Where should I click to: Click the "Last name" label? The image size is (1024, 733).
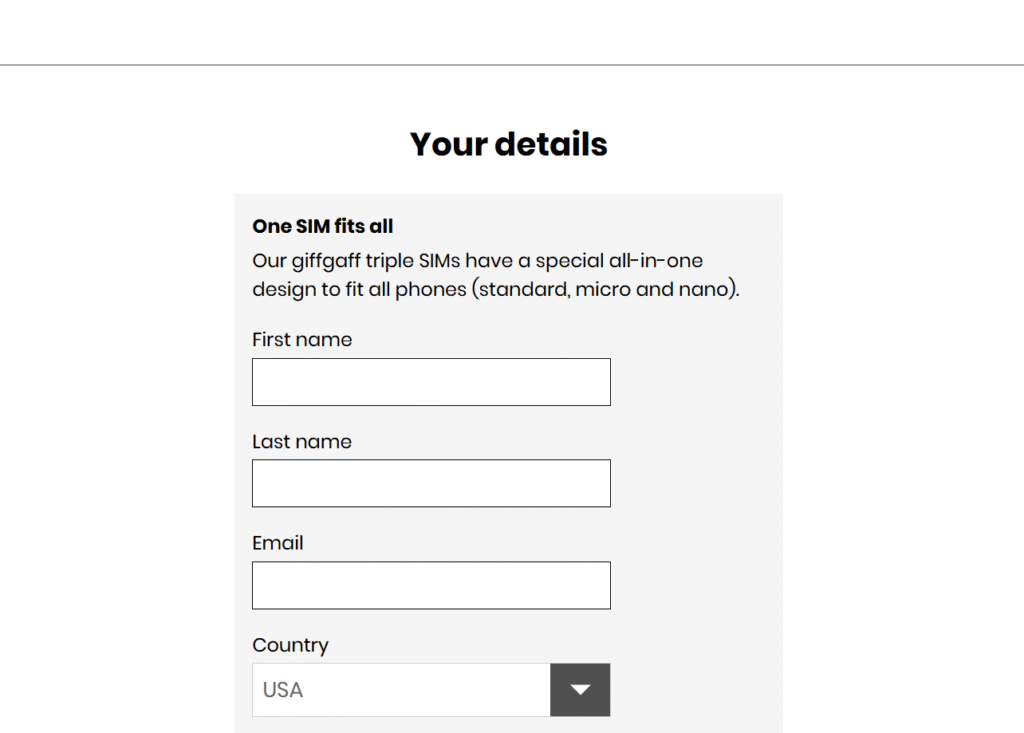pyautogui.click(x=302, y=442)
